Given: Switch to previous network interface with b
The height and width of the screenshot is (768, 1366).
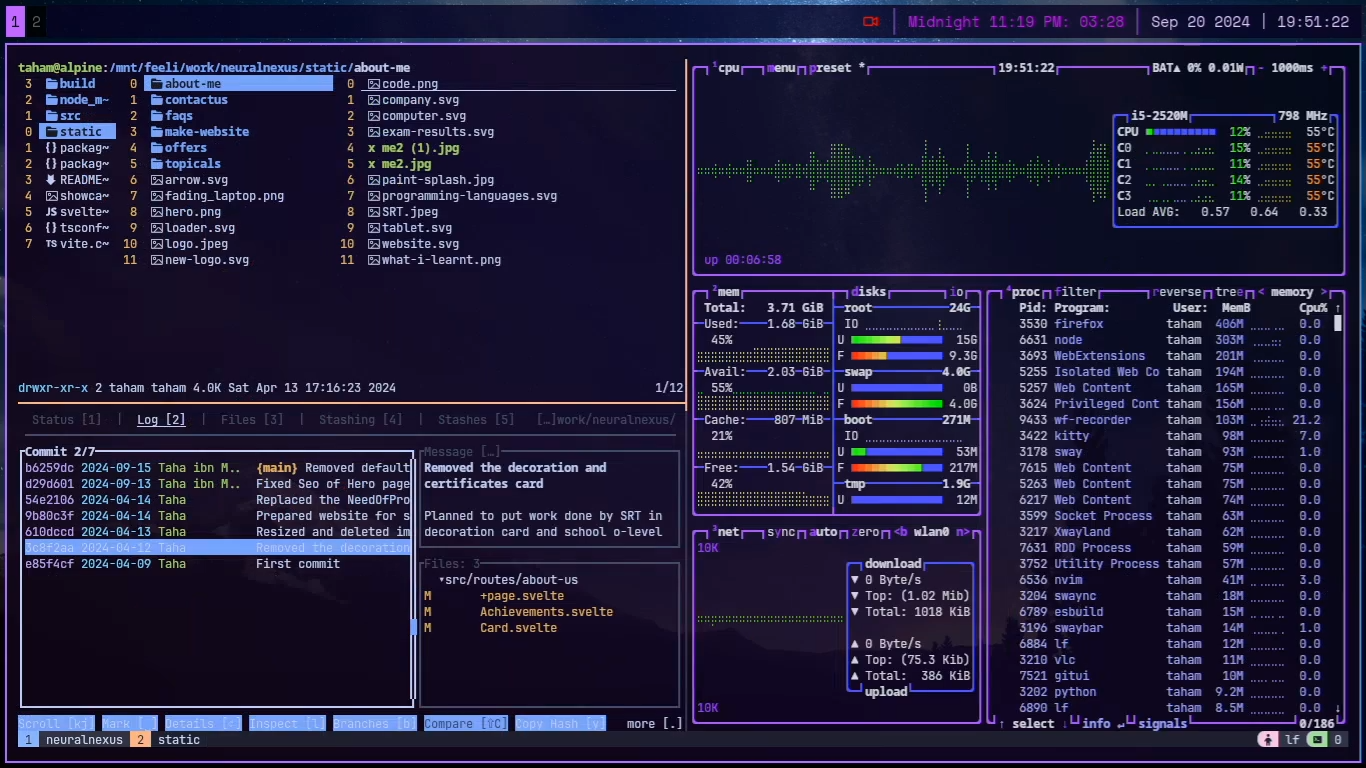Looking at the screenshot, I should coord(901,532).
